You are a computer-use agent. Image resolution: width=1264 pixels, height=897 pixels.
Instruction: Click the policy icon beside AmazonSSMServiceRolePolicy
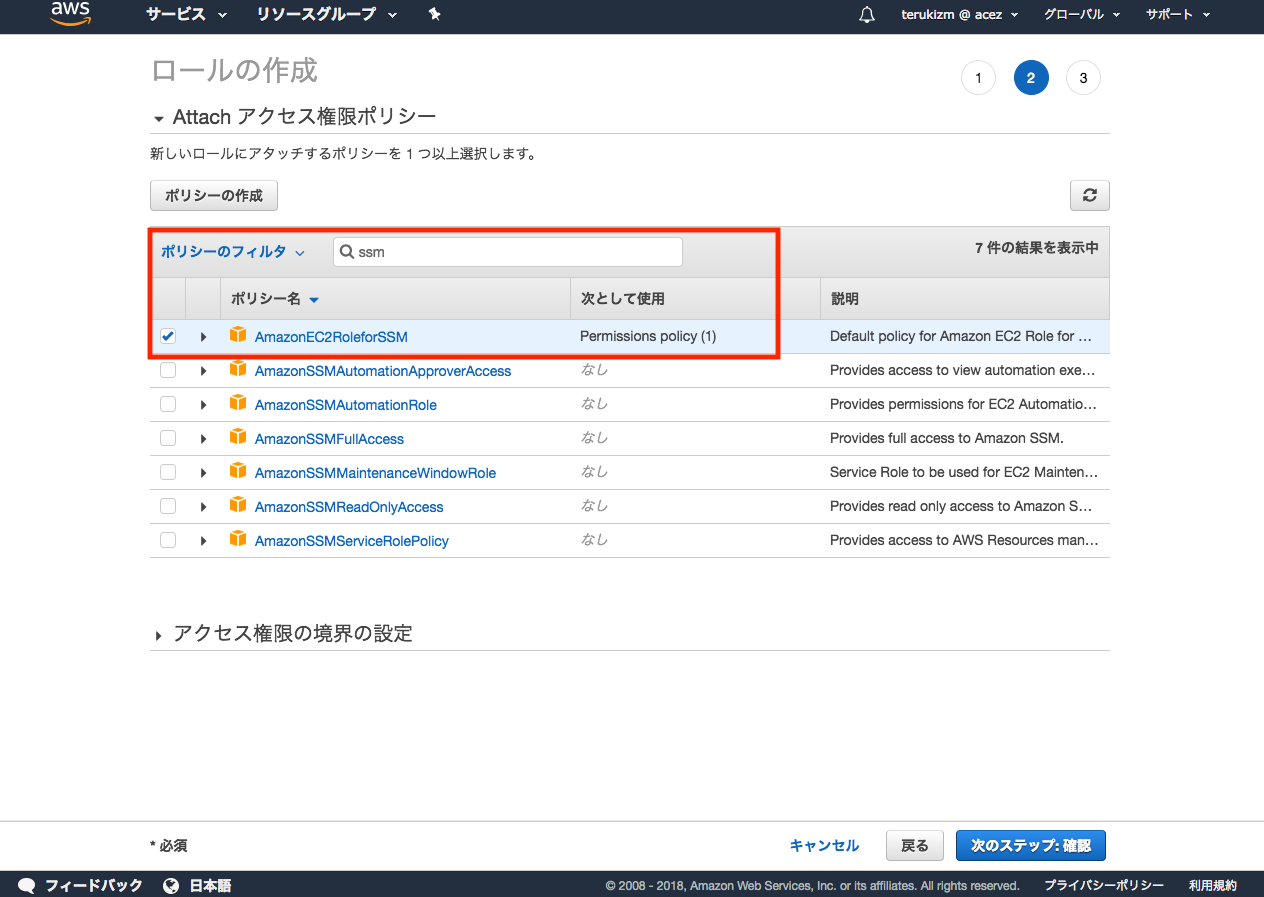pos(238,539)
